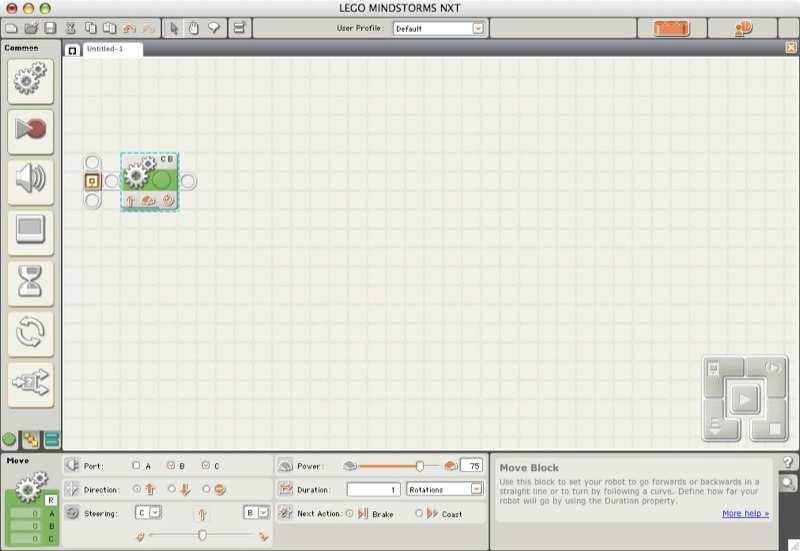800x551 pixels.
Task: Click controller Download button at bottom-left
Action: [x=715, y=425]
